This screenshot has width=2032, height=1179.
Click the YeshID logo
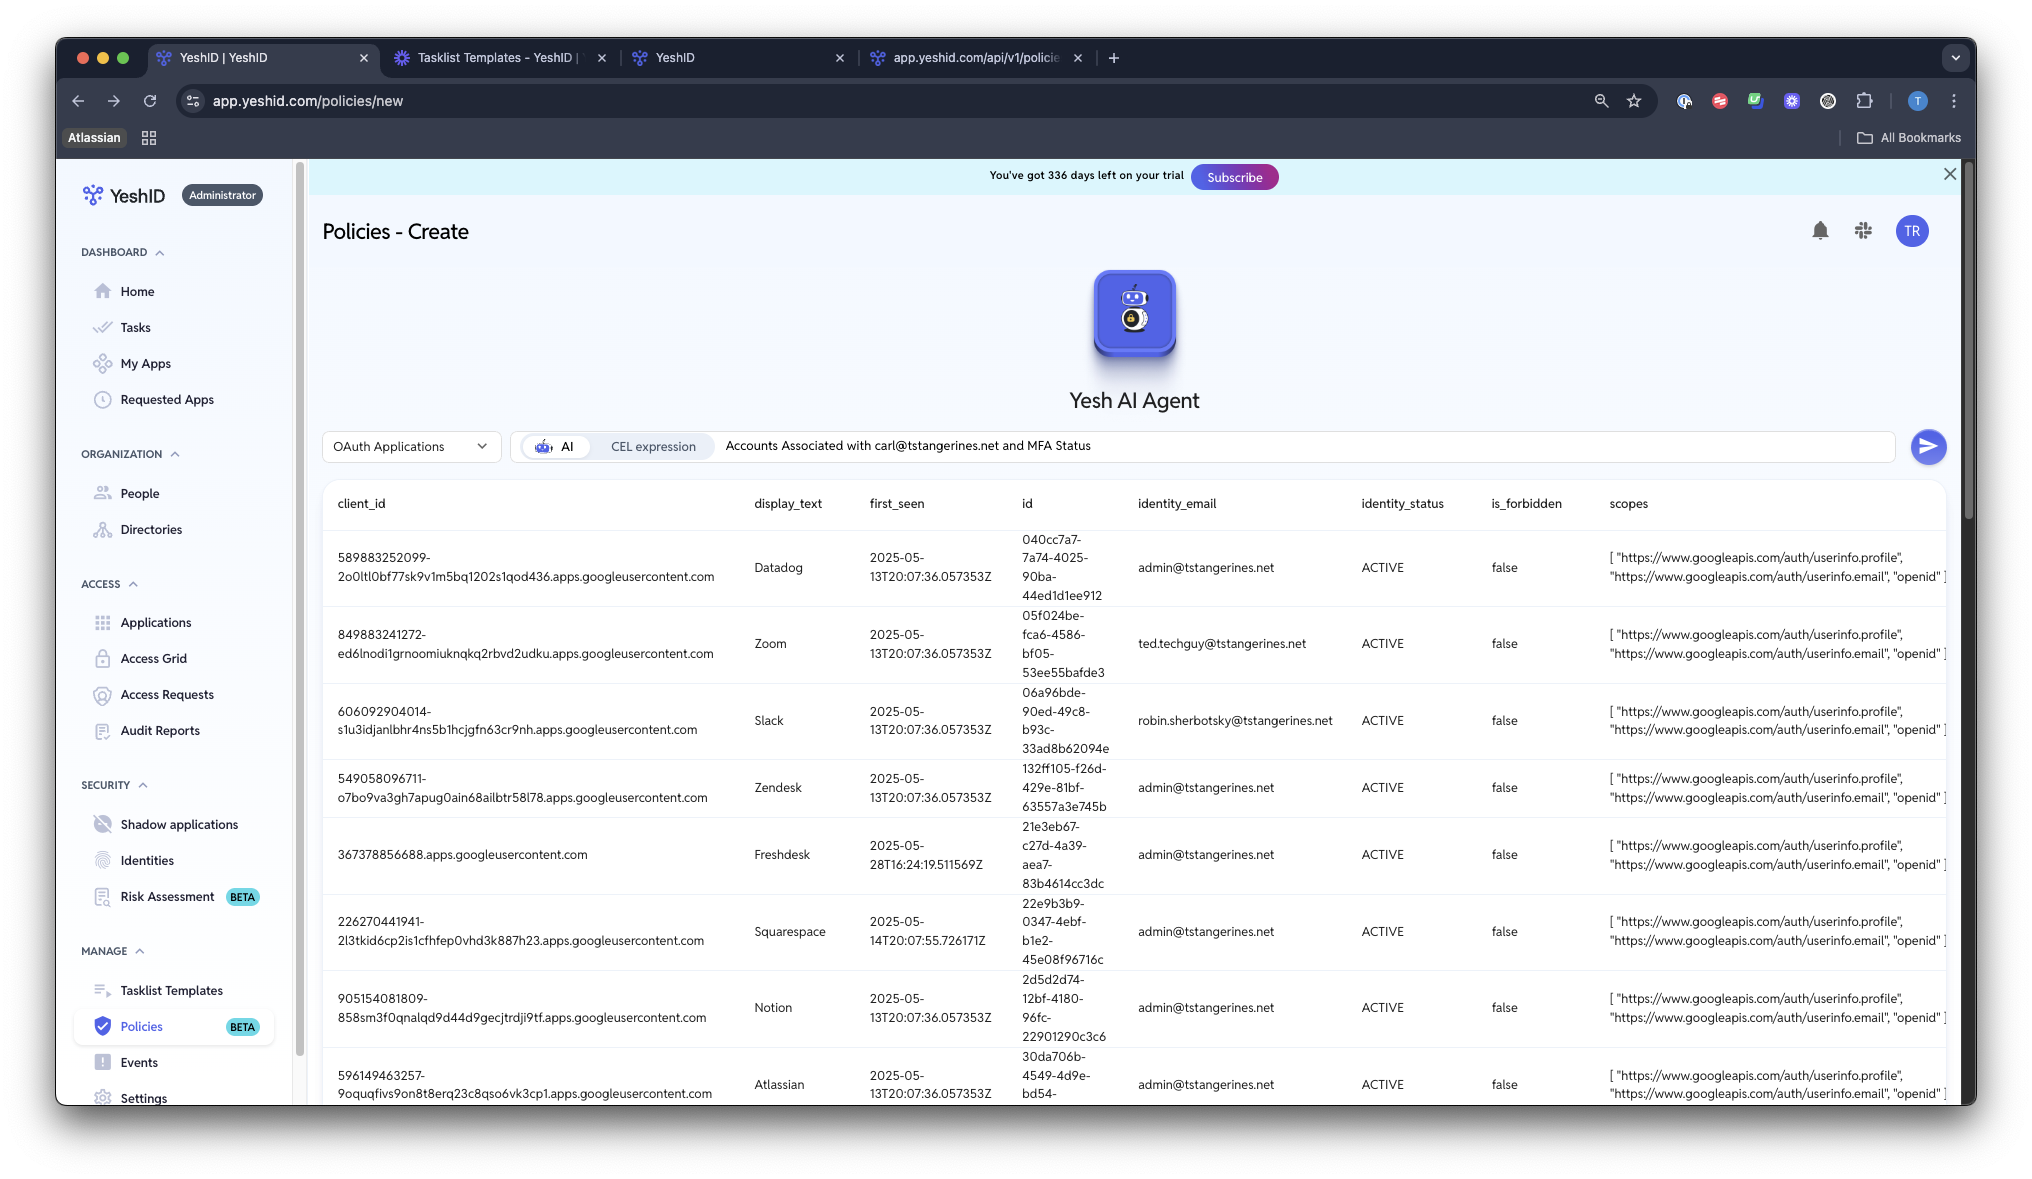click(x=123, y=196)
